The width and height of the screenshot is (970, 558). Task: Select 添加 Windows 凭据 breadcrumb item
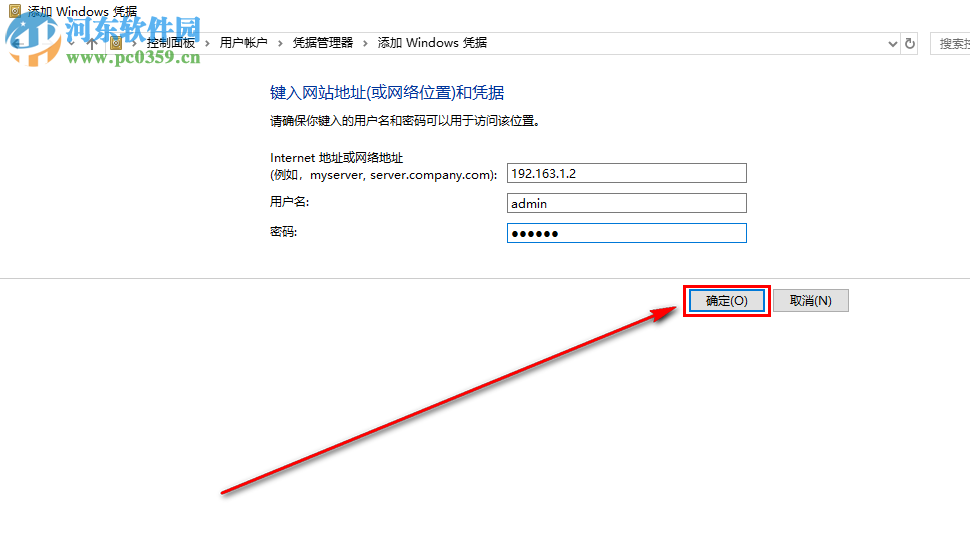(x=432, y=43)
